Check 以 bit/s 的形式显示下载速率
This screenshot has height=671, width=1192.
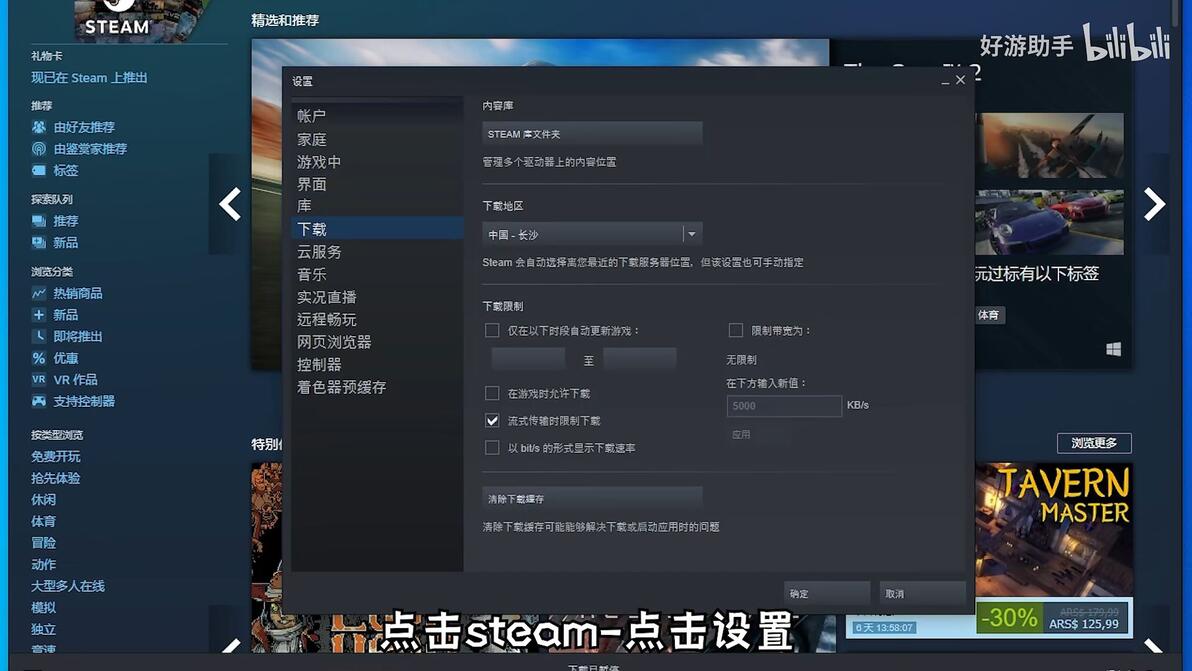[492, 448]
